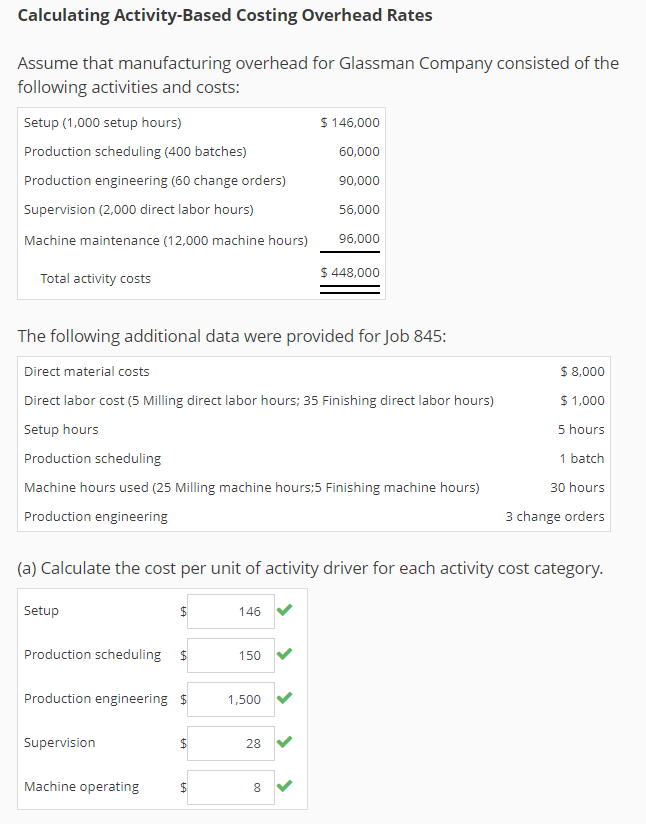Click the $448,000 total amount
The width and height of the screenshot is (646, 824).
349,272
